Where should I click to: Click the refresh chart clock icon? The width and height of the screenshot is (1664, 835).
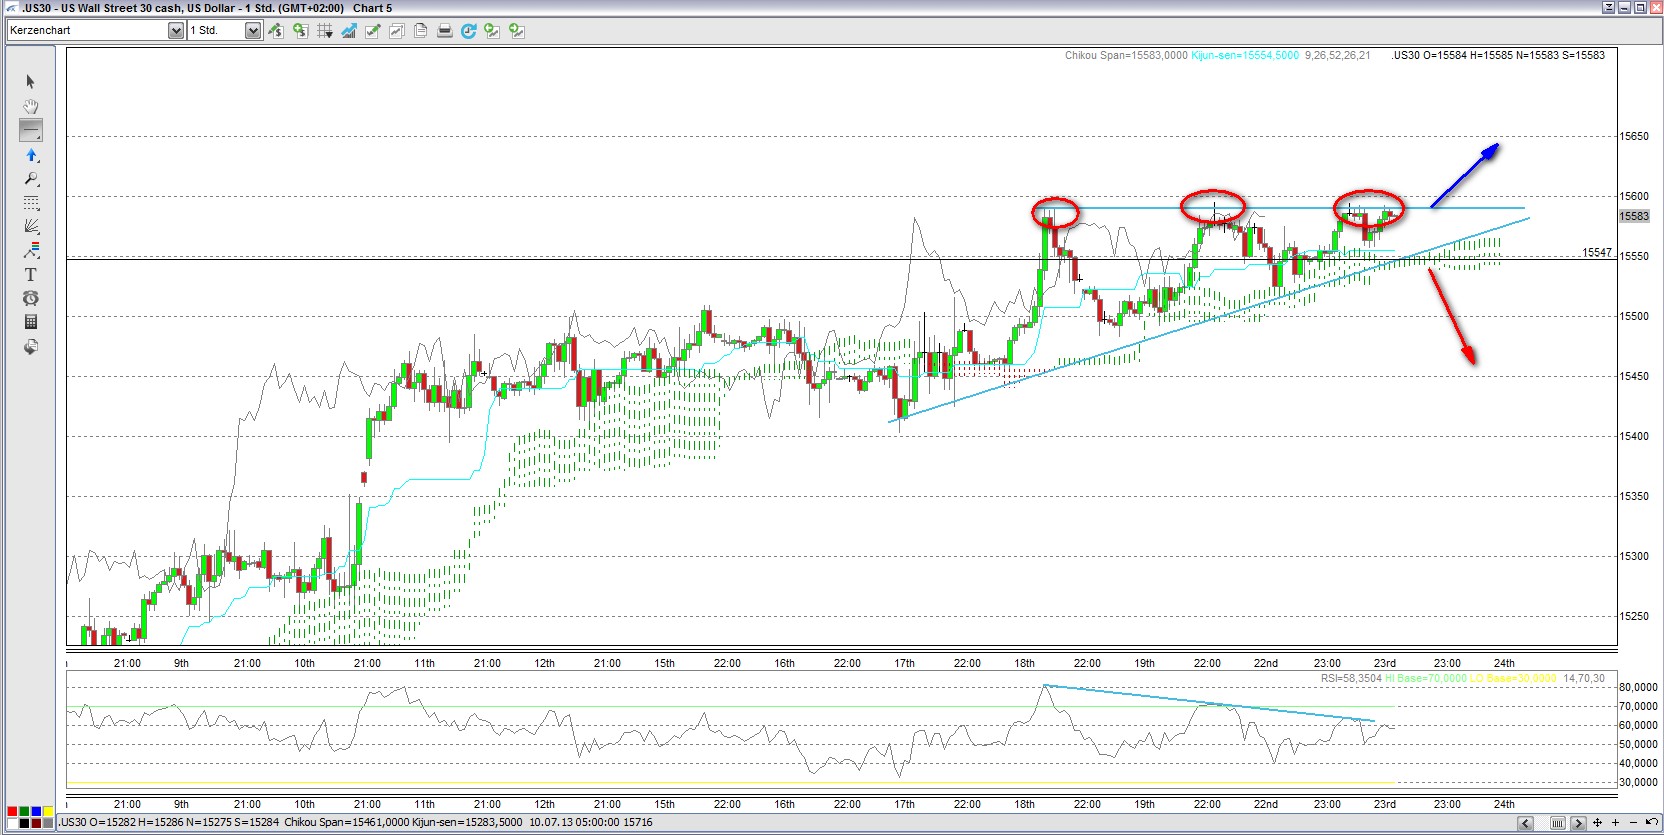tap(468, 31)
